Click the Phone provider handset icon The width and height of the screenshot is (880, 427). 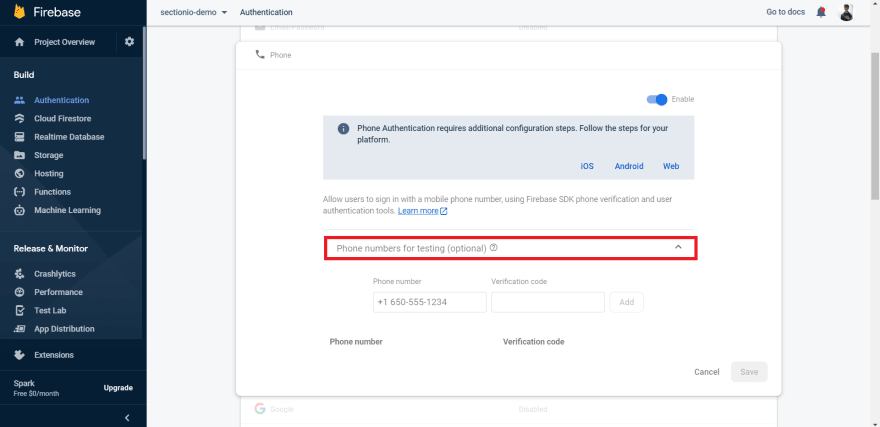pos(259,55)
